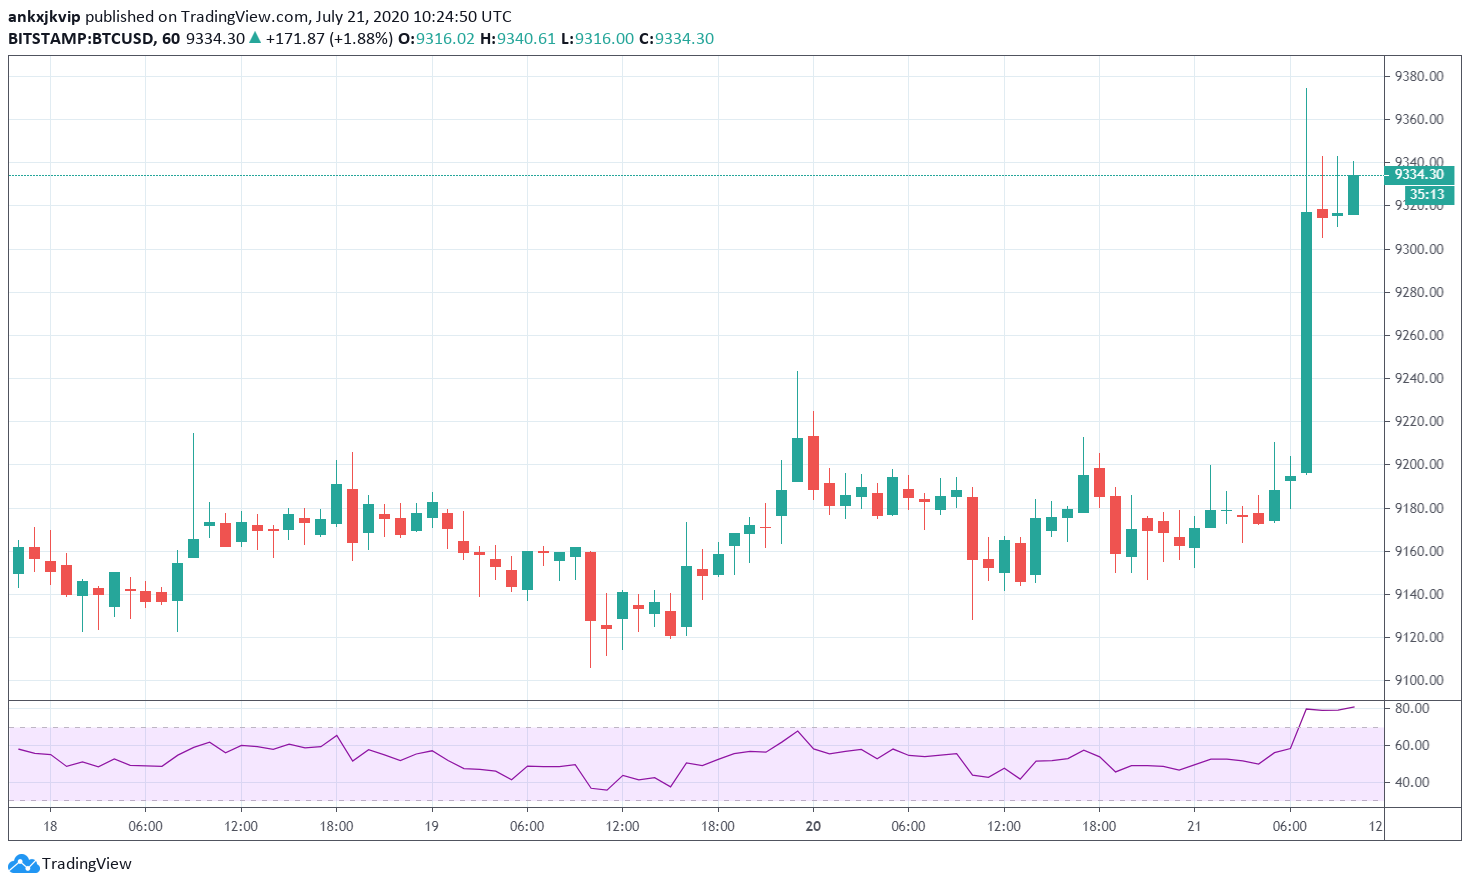Click the countdown timer label 35:13
Image resolution: width=1470 pixels, height=887 pixels.
coord(1427,194)
